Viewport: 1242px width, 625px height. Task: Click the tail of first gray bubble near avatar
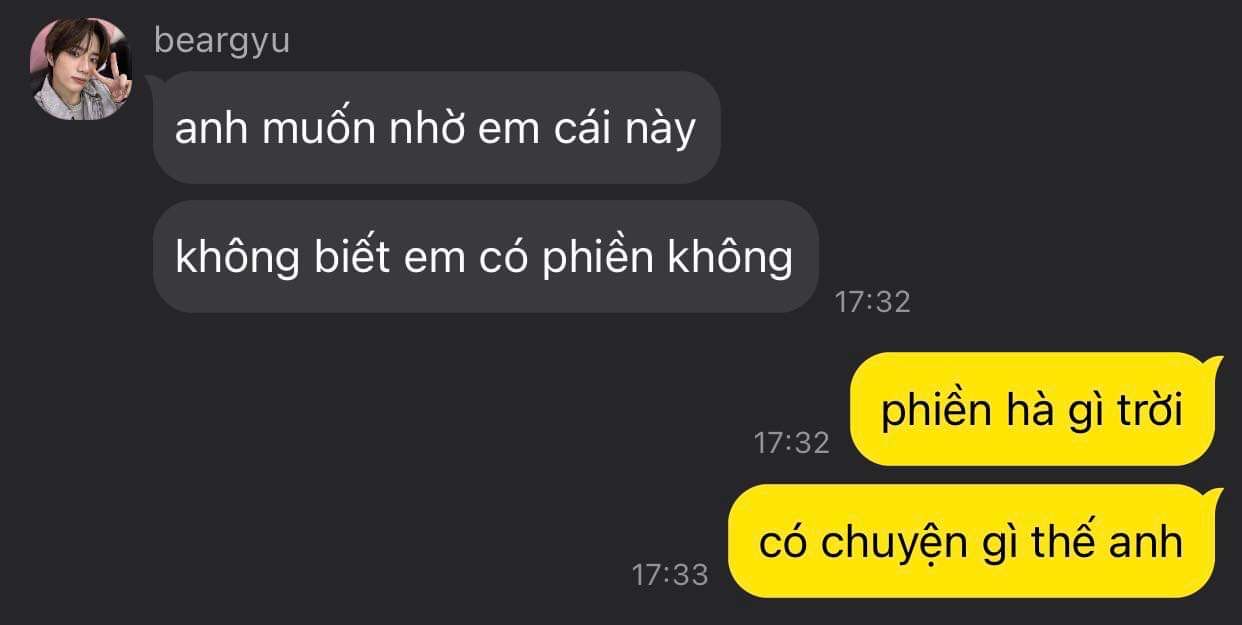(154, 80)
